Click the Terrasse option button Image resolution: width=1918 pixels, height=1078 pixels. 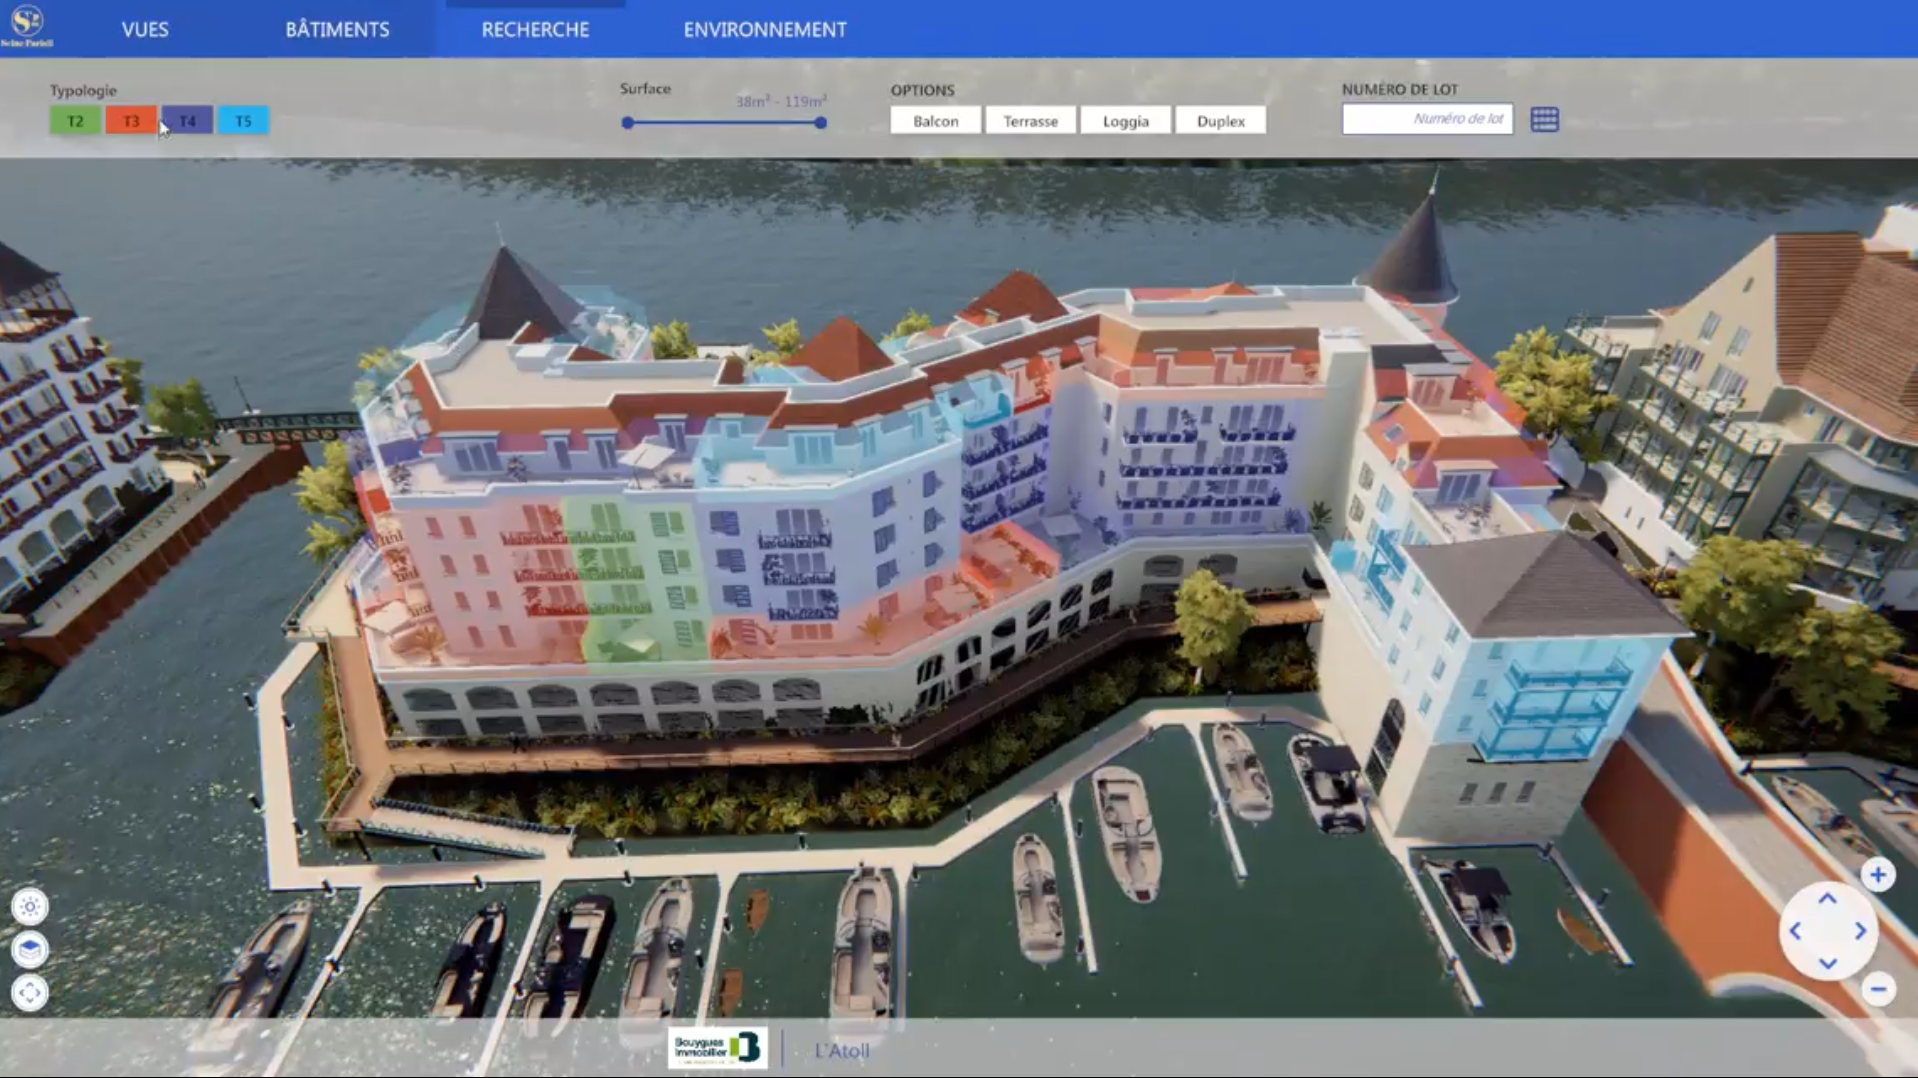pyautogui.click(x=1030, y=120)
